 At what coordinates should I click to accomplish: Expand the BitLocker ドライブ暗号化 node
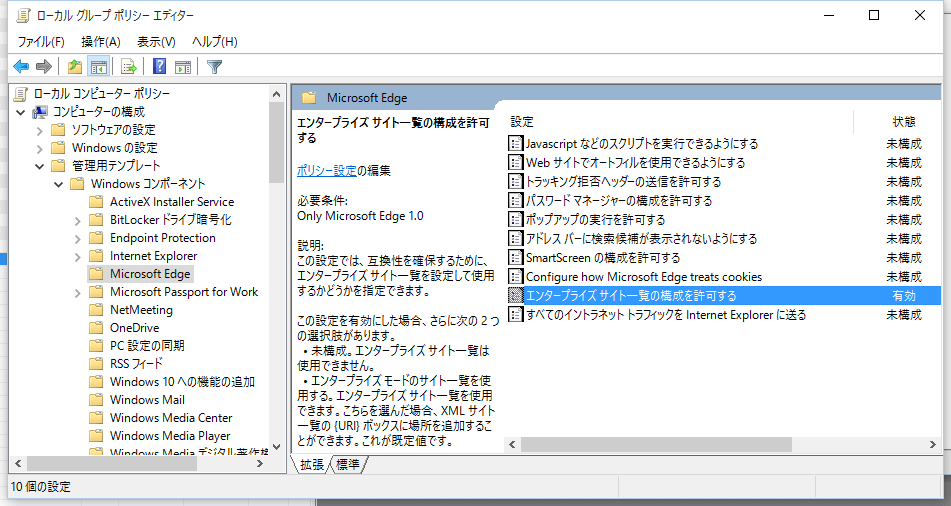point(77,221)
